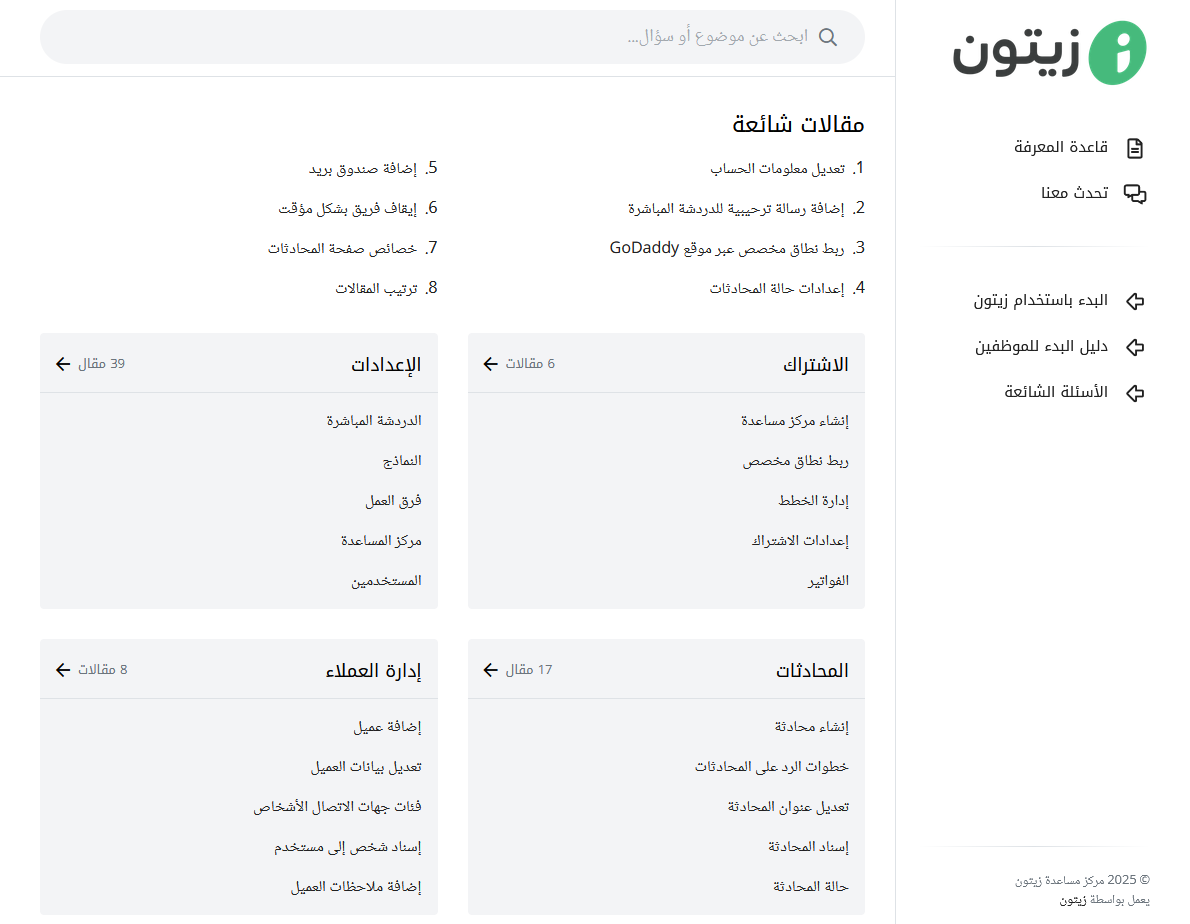Click the chat bubbles icon beside تحدث معنا
The width and height of the screenshot is (1190, 924).
coord(1135,194)
